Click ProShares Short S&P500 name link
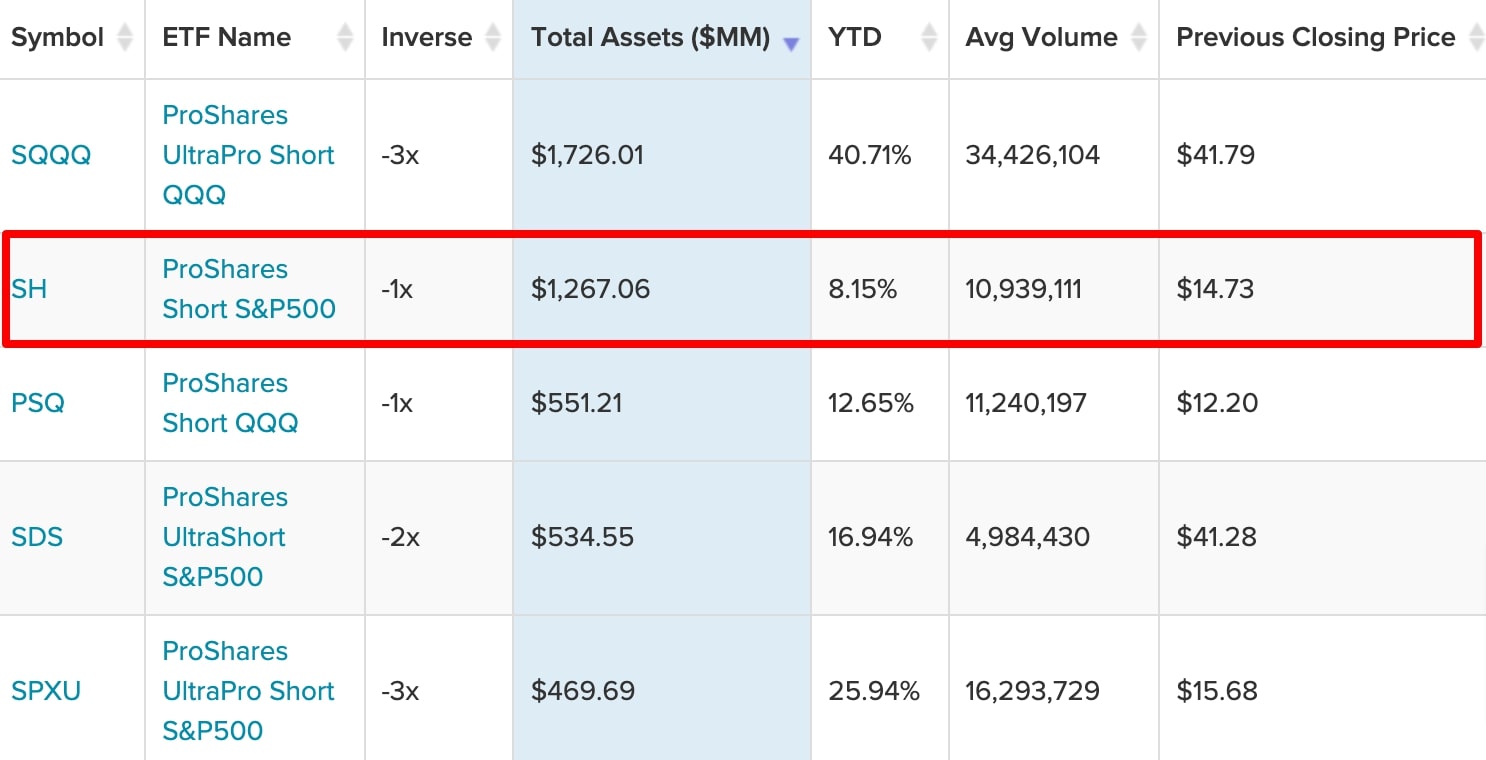Viewport: 1486px width, 760px height. (248, 289)
